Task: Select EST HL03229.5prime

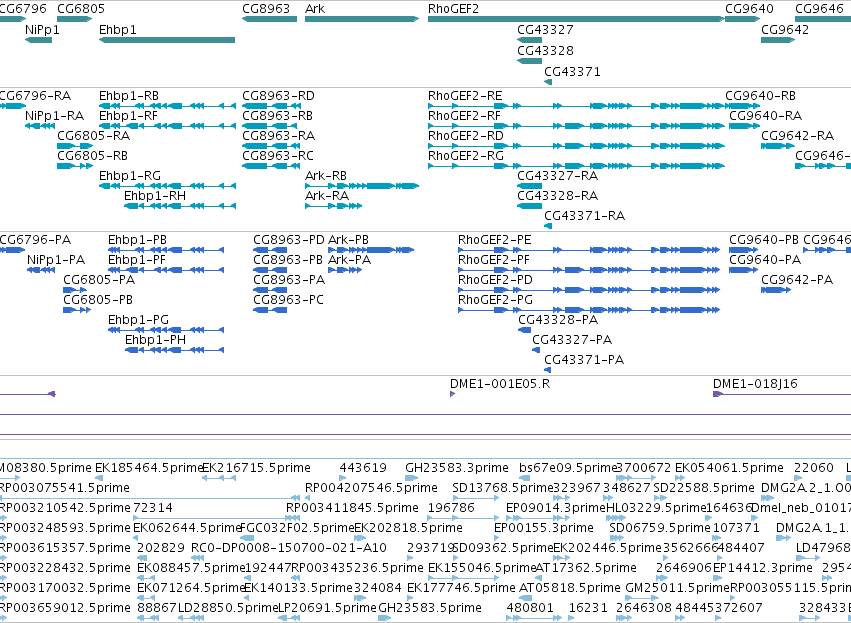Action: [x=656, y=508]
